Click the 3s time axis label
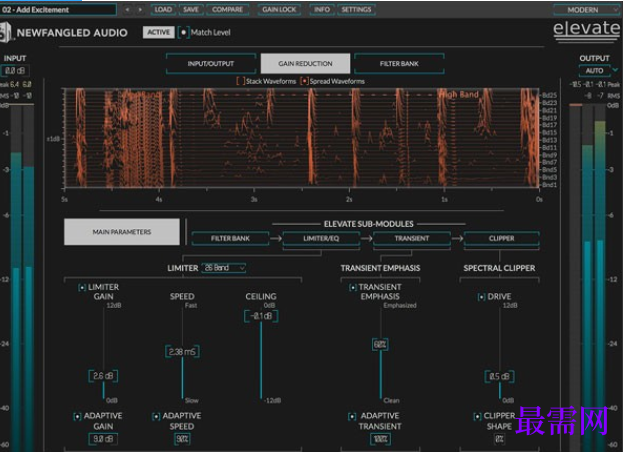The height and width of the screenshot is (452, 627). 254,199
